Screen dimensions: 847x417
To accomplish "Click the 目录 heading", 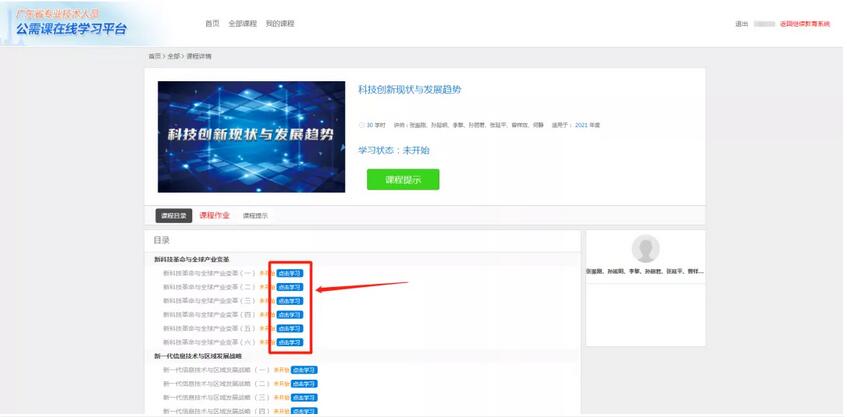I will [162, 240].
